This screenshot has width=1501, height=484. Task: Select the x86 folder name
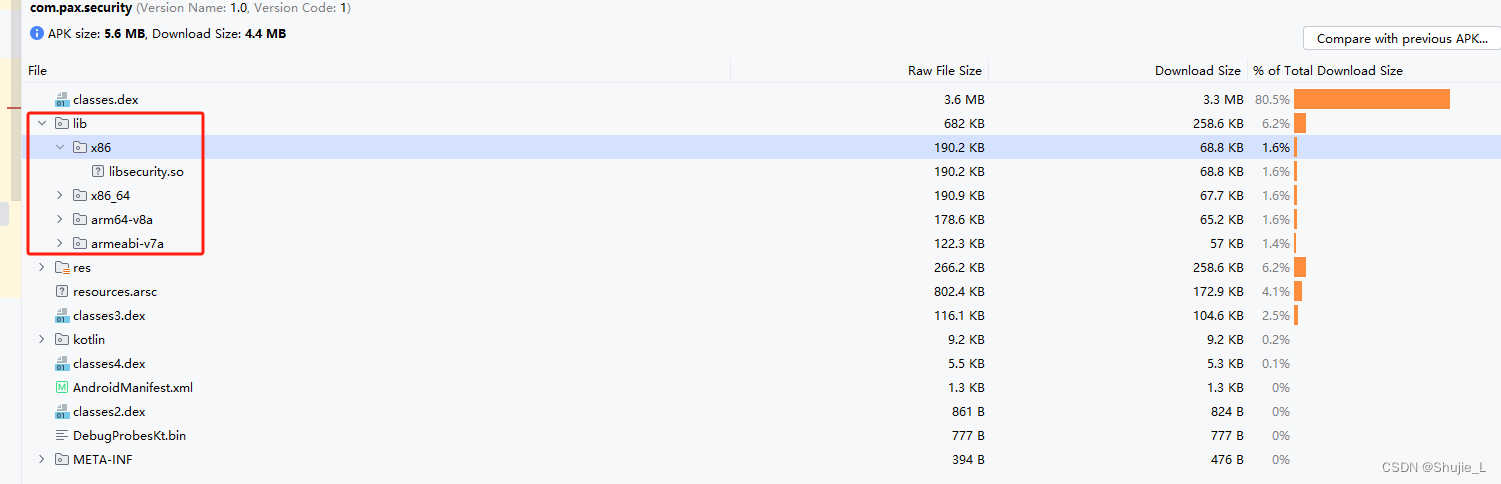(101, 148)
